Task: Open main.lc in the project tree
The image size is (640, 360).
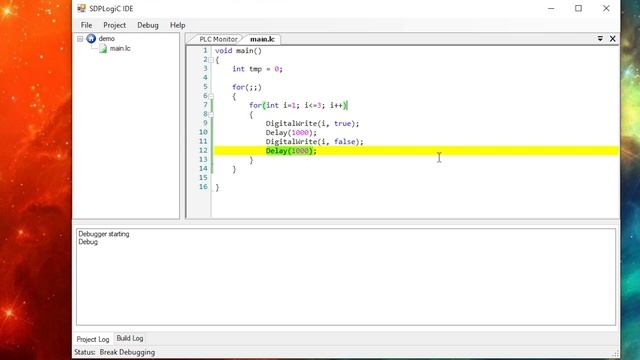Action: [120, 48]
